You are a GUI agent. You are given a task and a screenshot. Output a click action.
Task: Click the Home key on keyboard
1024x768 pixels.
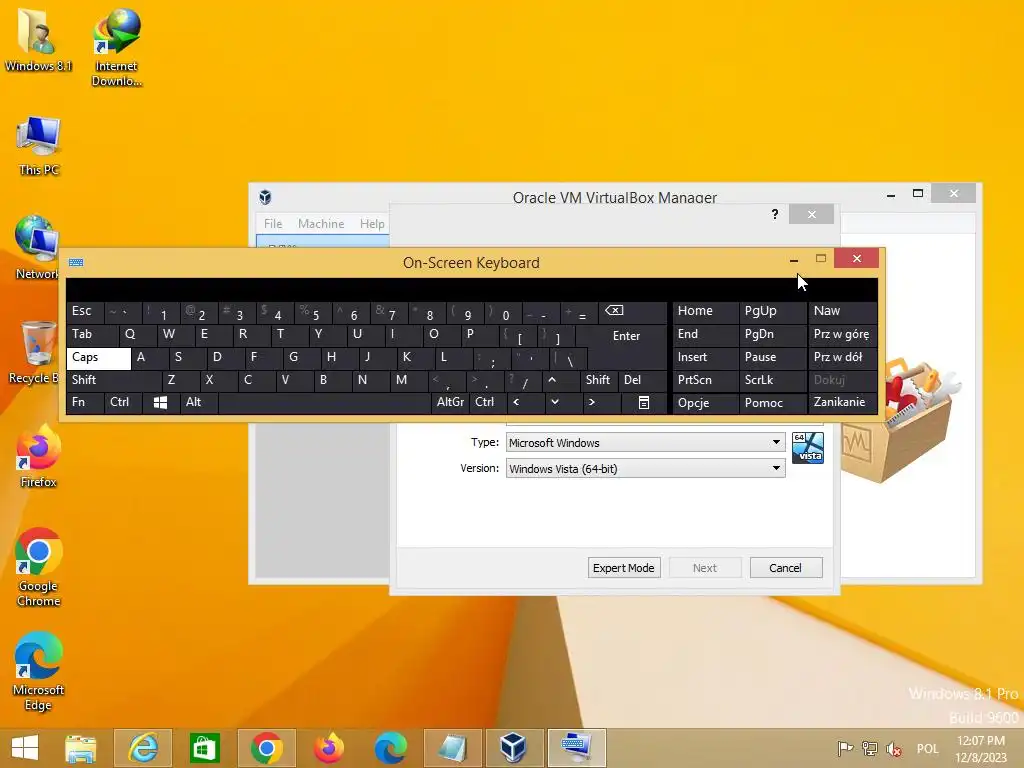pyautogui.click(x=705, y=312)
